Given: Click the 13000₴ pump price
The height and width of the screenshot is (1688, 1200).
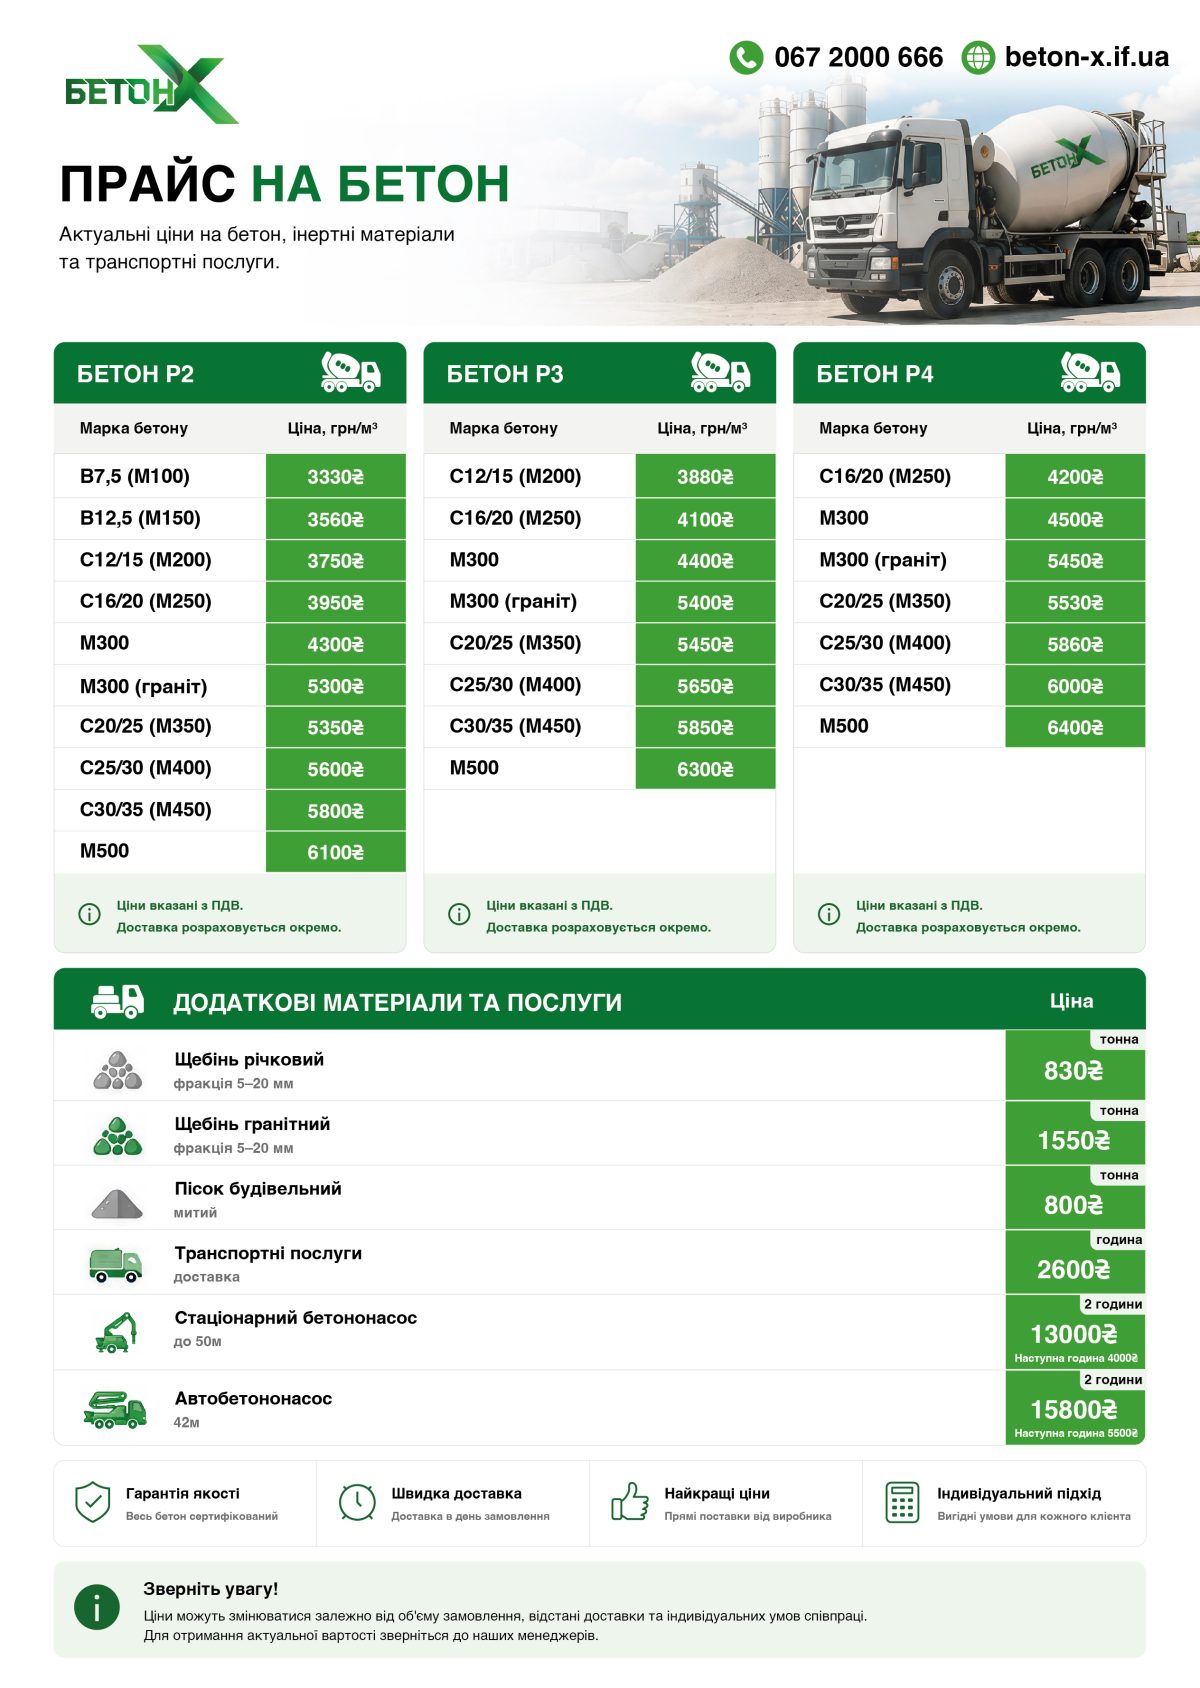Looking at the screenshot, I should pyautogui.click(x=1074, y=1334).
